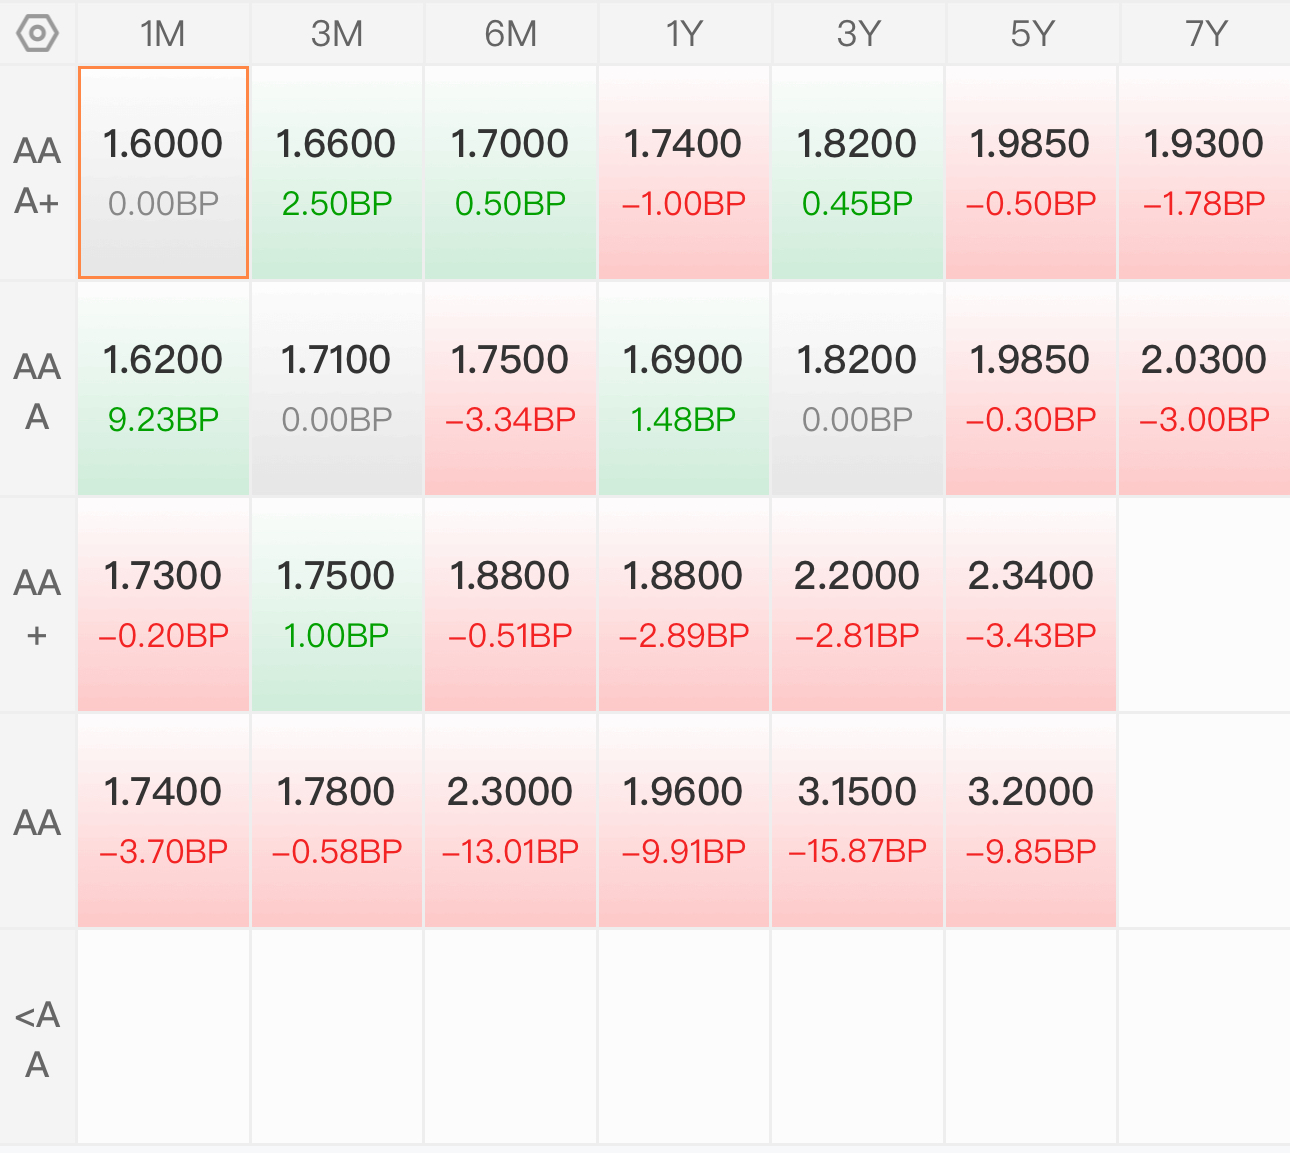Select the AA+ rating row label
Screen dimensions: 1290x1153
pos(38,607)
